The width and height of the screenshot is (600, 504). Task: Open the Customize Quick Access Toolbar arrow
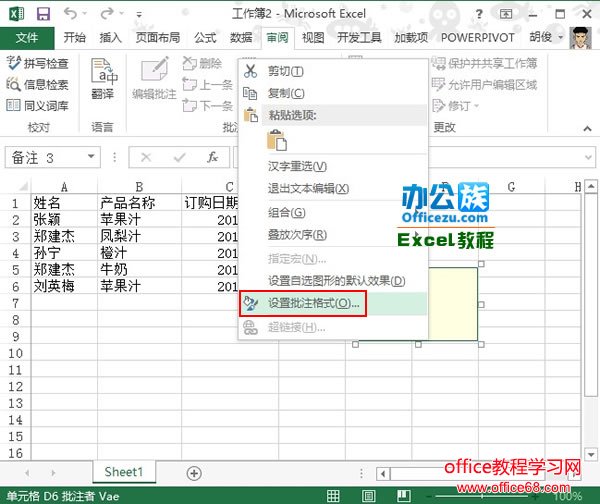click(x=139, y=15)
